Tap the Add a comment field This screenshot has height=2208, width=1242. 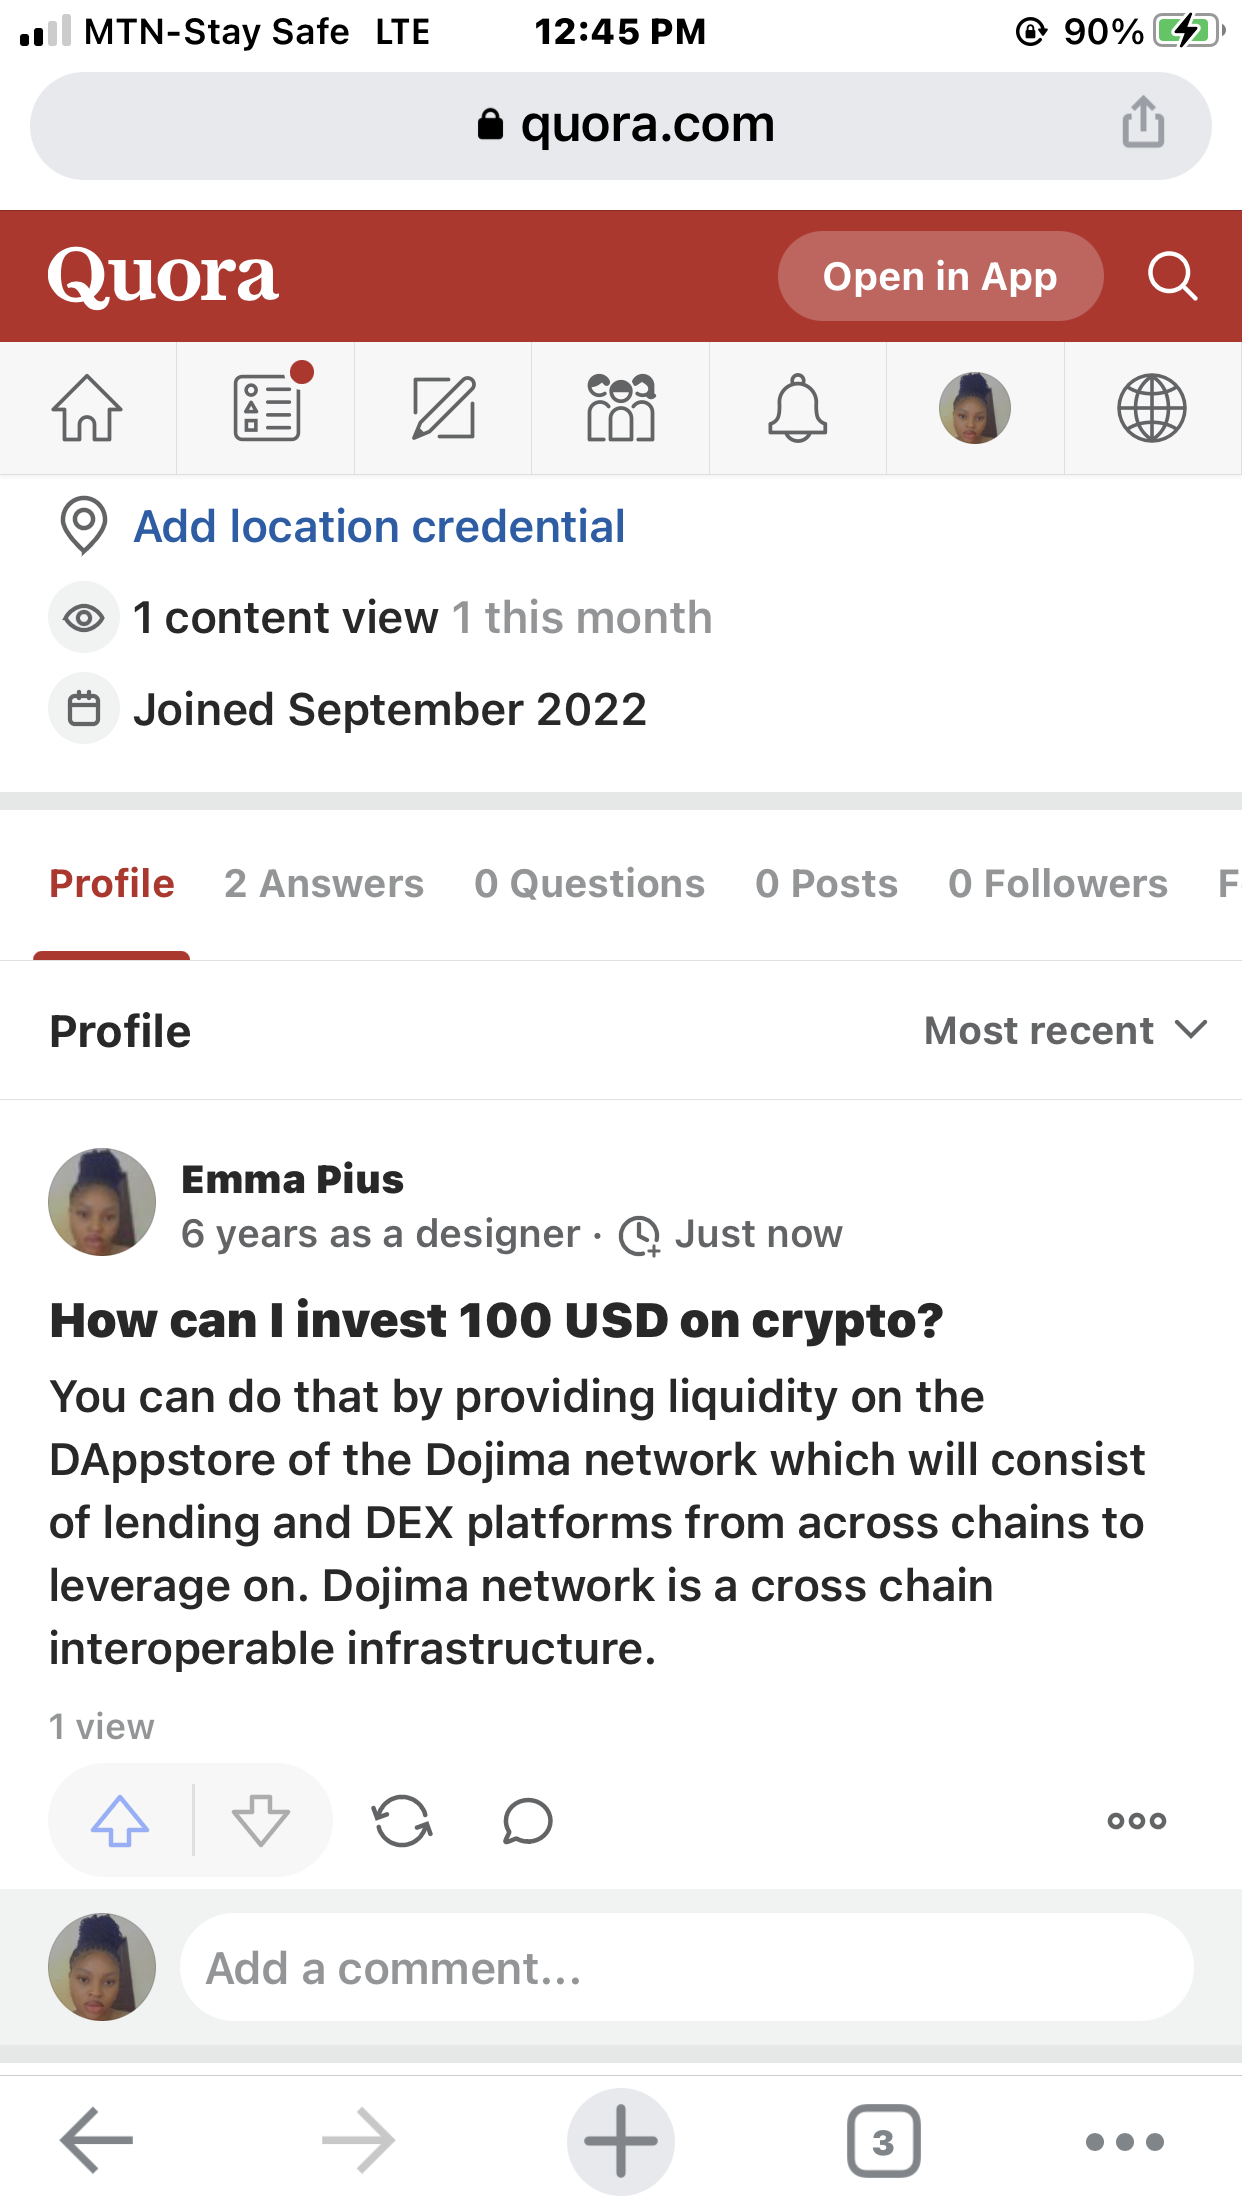coord(686,1968)
